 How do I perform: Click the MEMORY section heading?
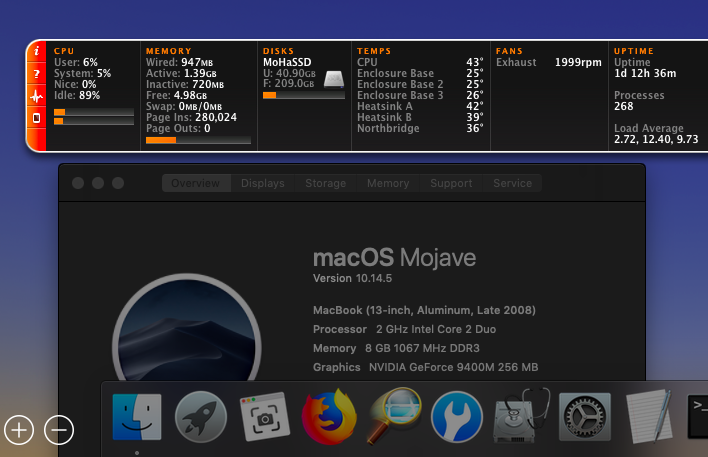point(169,51)
